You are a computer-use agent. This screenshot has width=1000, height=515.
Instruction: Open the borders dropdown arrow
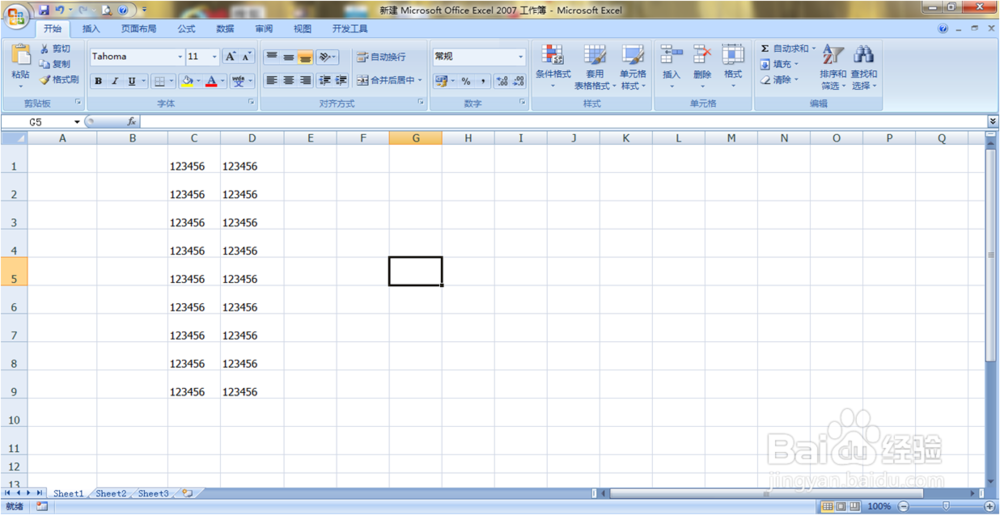click(x=172, y=81)
